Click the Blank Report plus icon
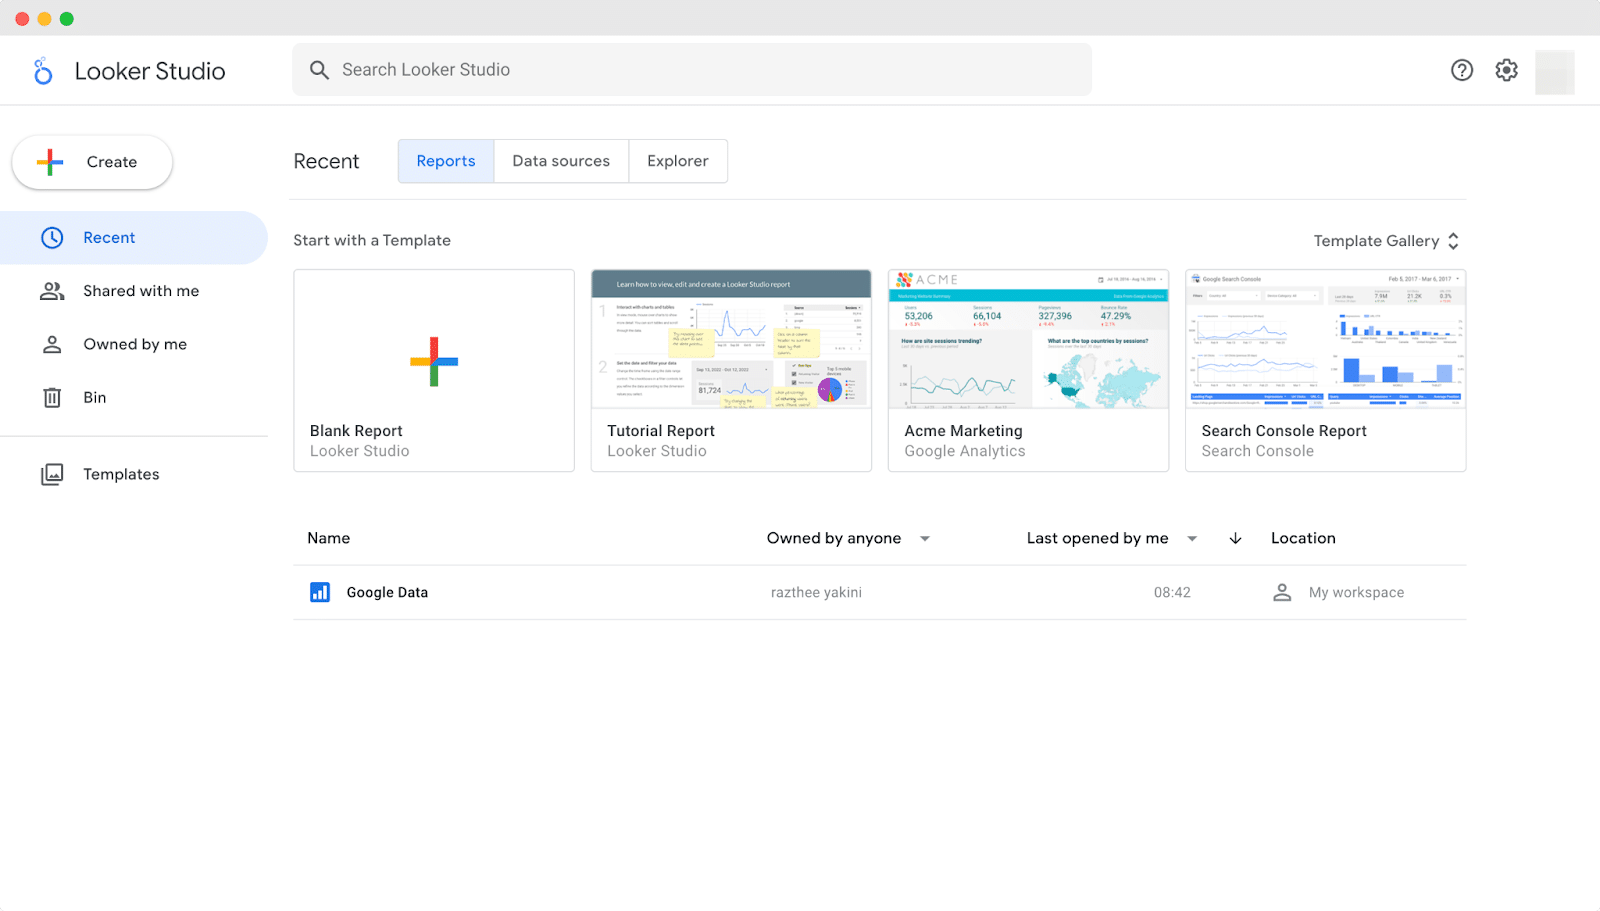The image size is (1600, 911). click(x=434, y=362)
